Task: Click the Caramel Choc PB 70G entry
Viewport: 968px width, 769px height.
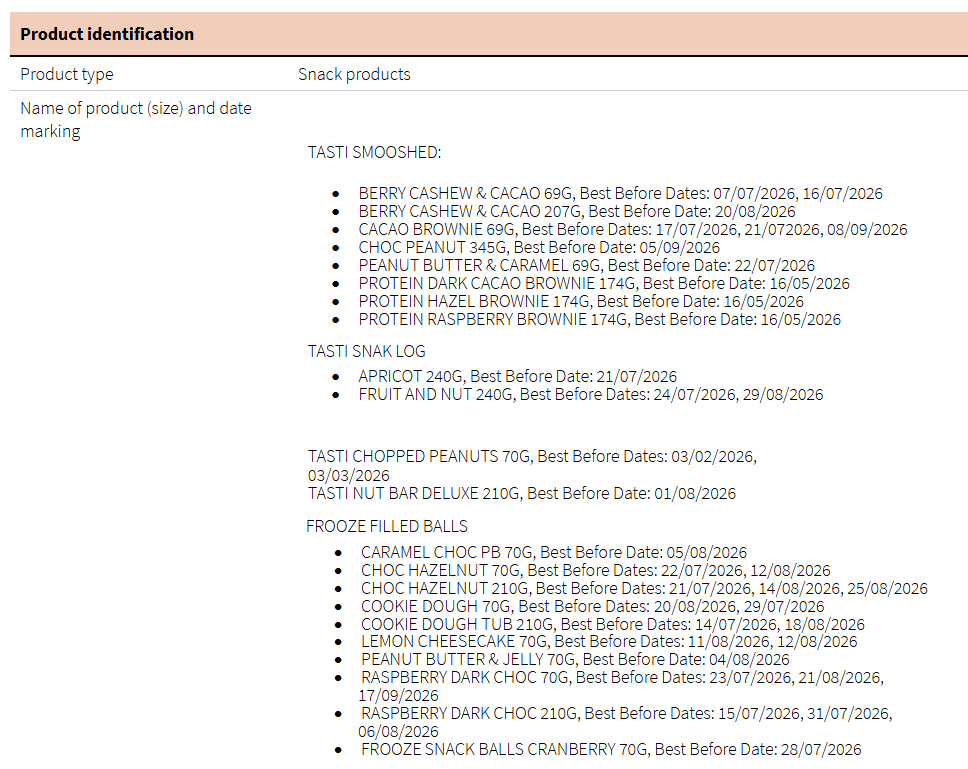Action: 554,552
